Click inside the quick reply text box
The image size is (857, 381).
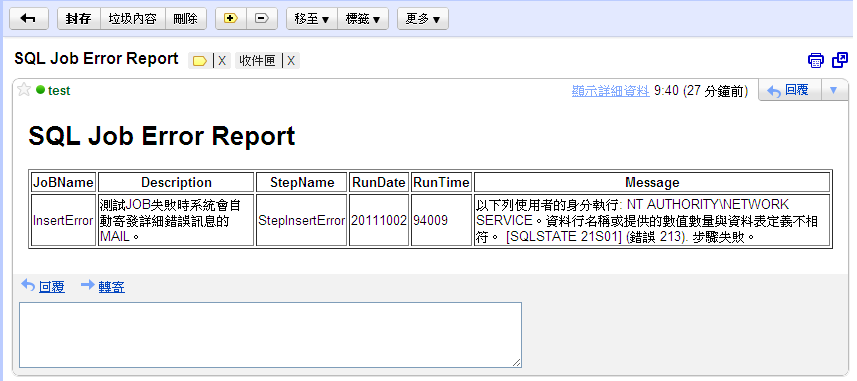(x=271, y=335)
